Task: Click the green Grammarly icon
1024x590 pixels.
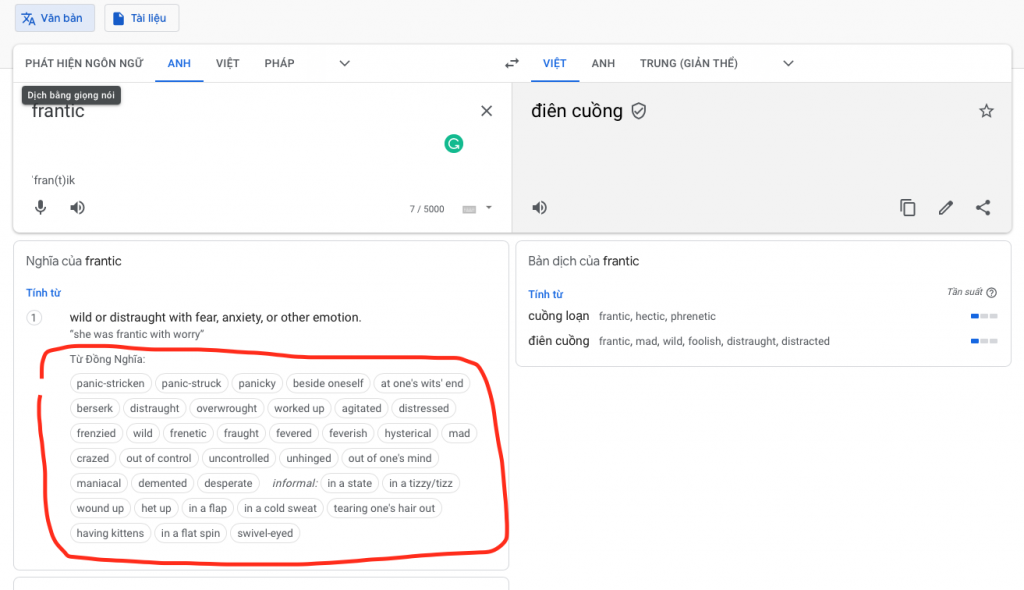Action: (x=454, y=144)
